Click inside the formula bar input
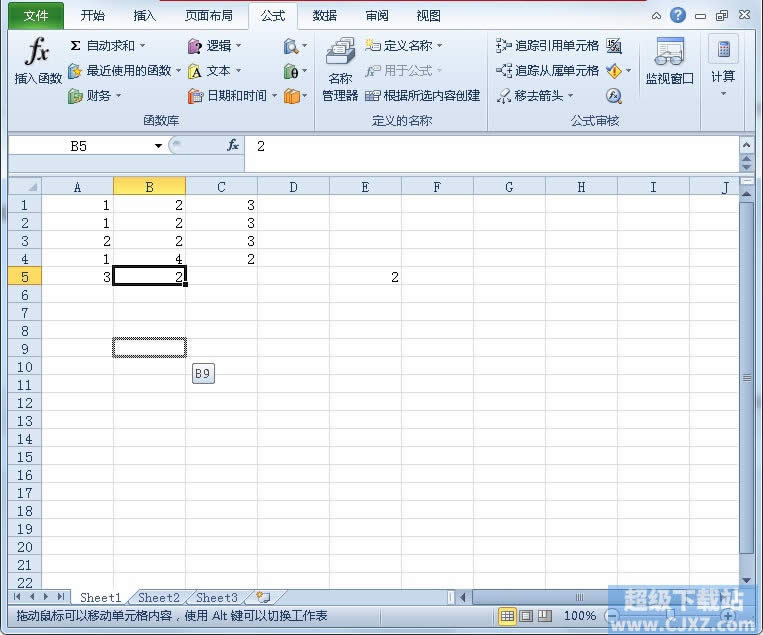763x635 pixels. (x=491, y=153)
